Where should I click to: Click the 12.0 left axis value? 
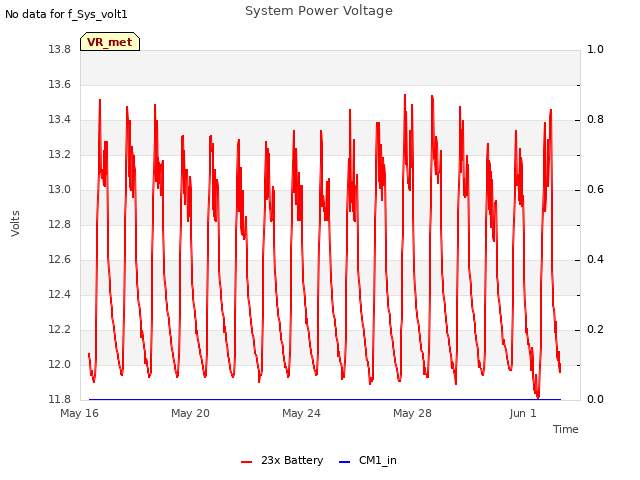59,364
